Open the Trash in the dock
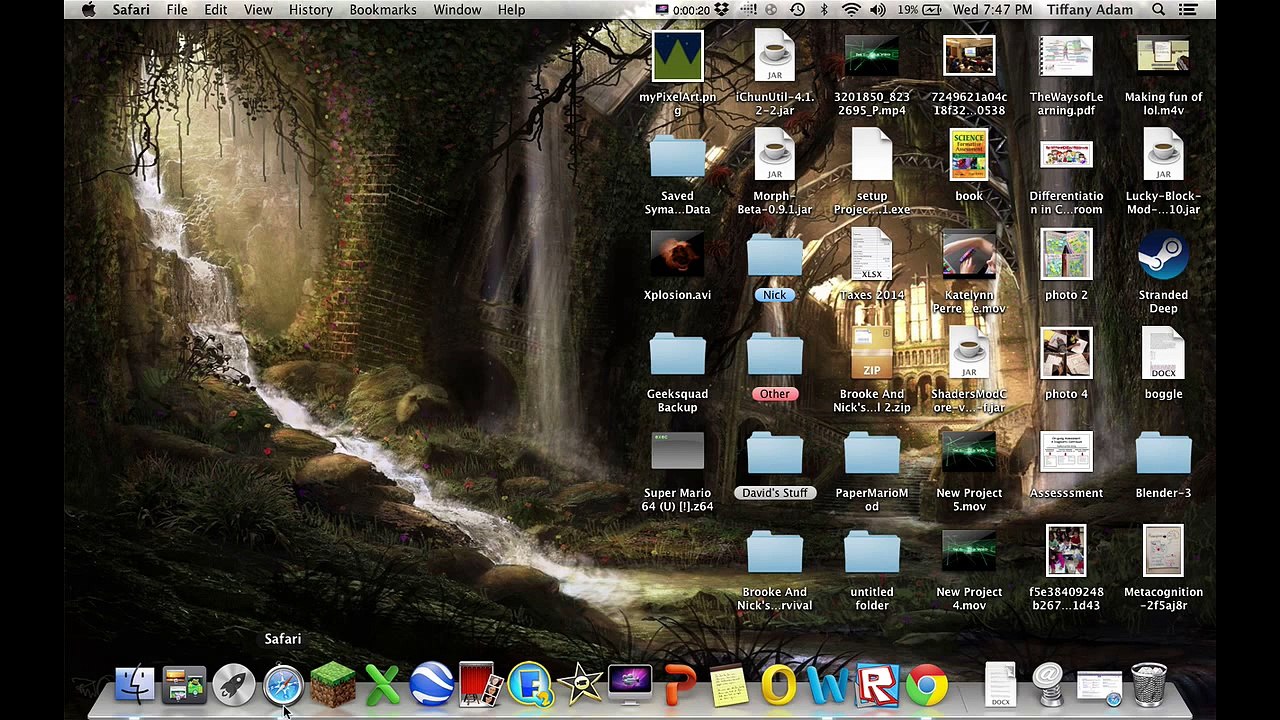1280x720 pixels. 1149,685
